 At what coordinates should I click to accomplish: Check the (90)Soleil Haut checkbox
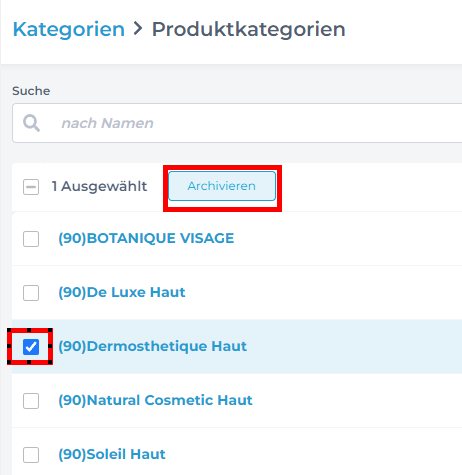pyautogui.click(x=31, y=455)
